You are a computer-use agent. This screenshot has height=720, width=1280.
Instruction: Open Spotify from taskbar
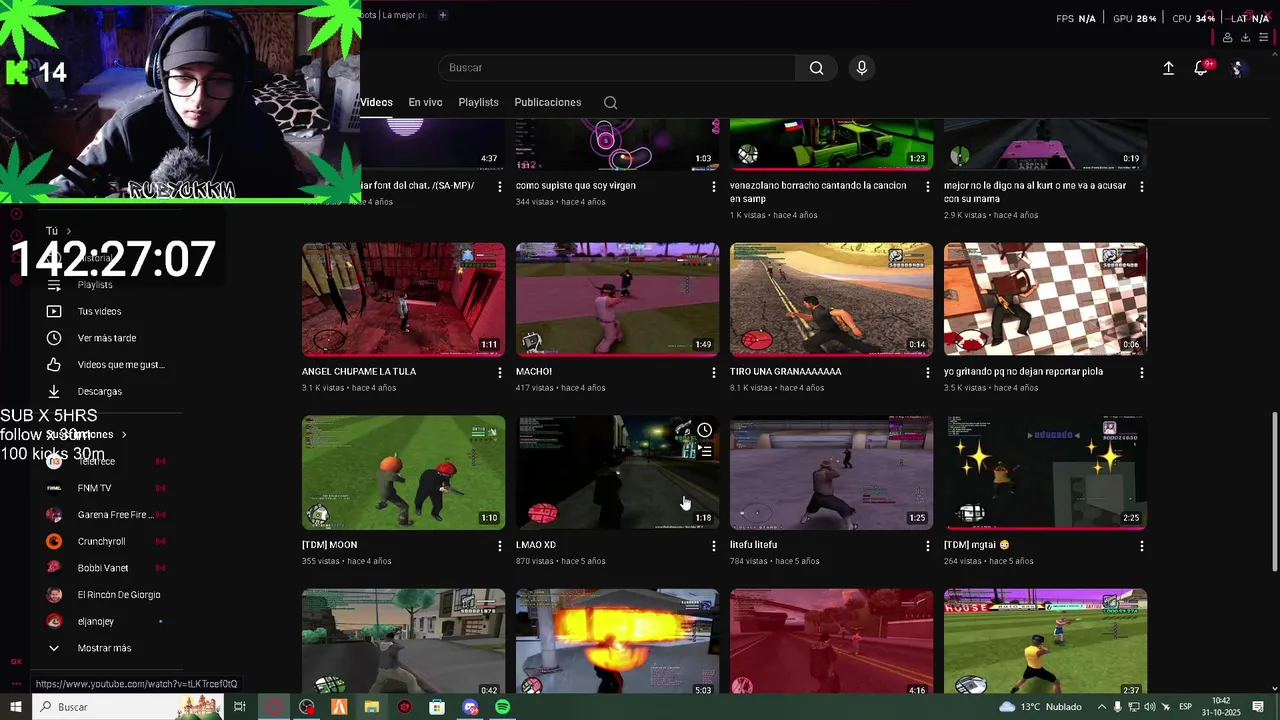pos(502,707)
